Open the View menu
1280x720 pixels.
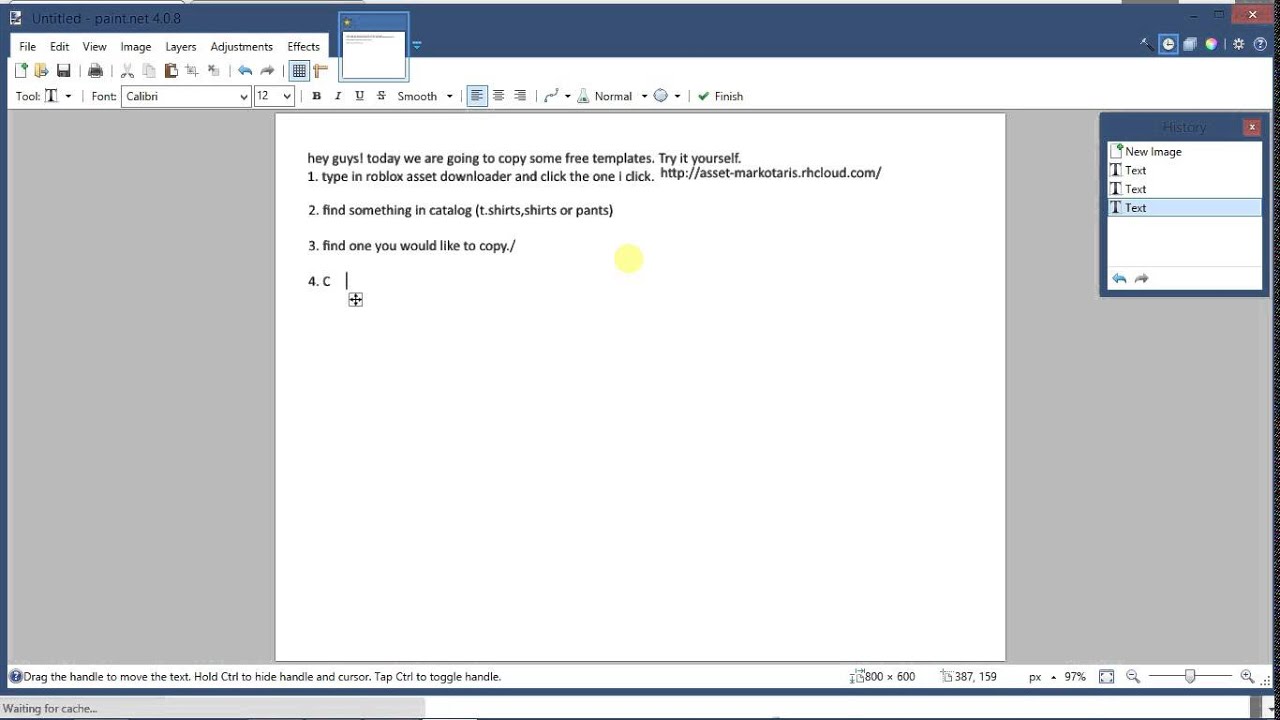pos(94,46)
